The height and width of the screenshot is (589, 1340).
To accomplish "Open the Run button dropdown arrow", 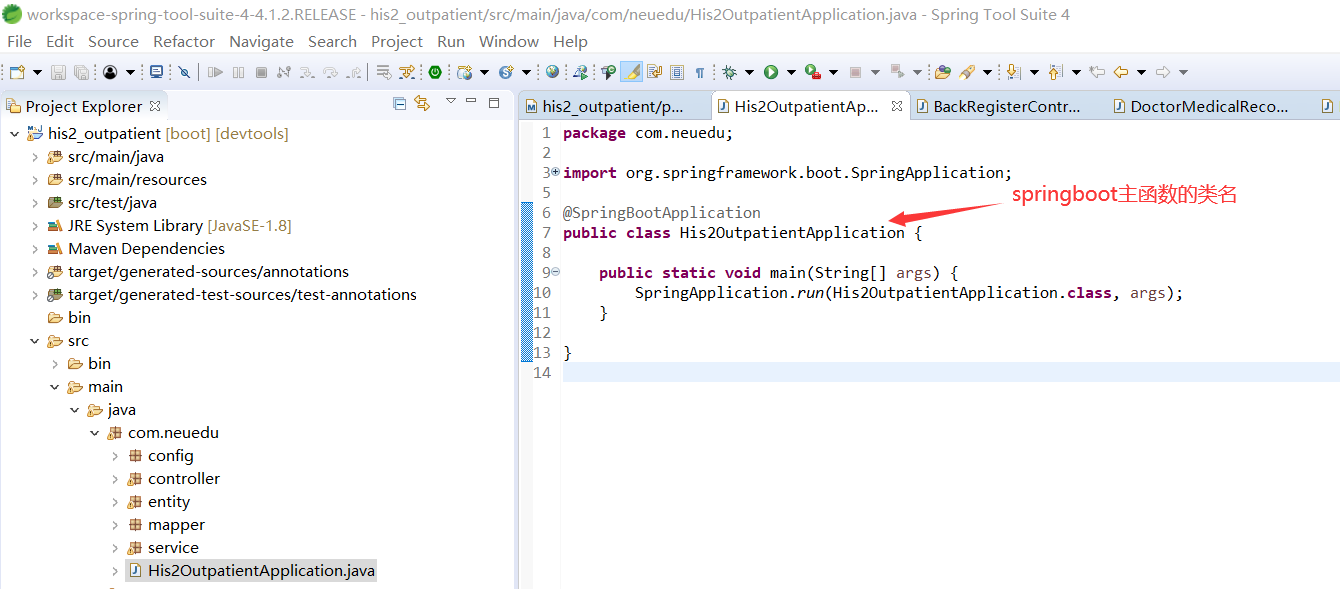I will tap(791, 72).
